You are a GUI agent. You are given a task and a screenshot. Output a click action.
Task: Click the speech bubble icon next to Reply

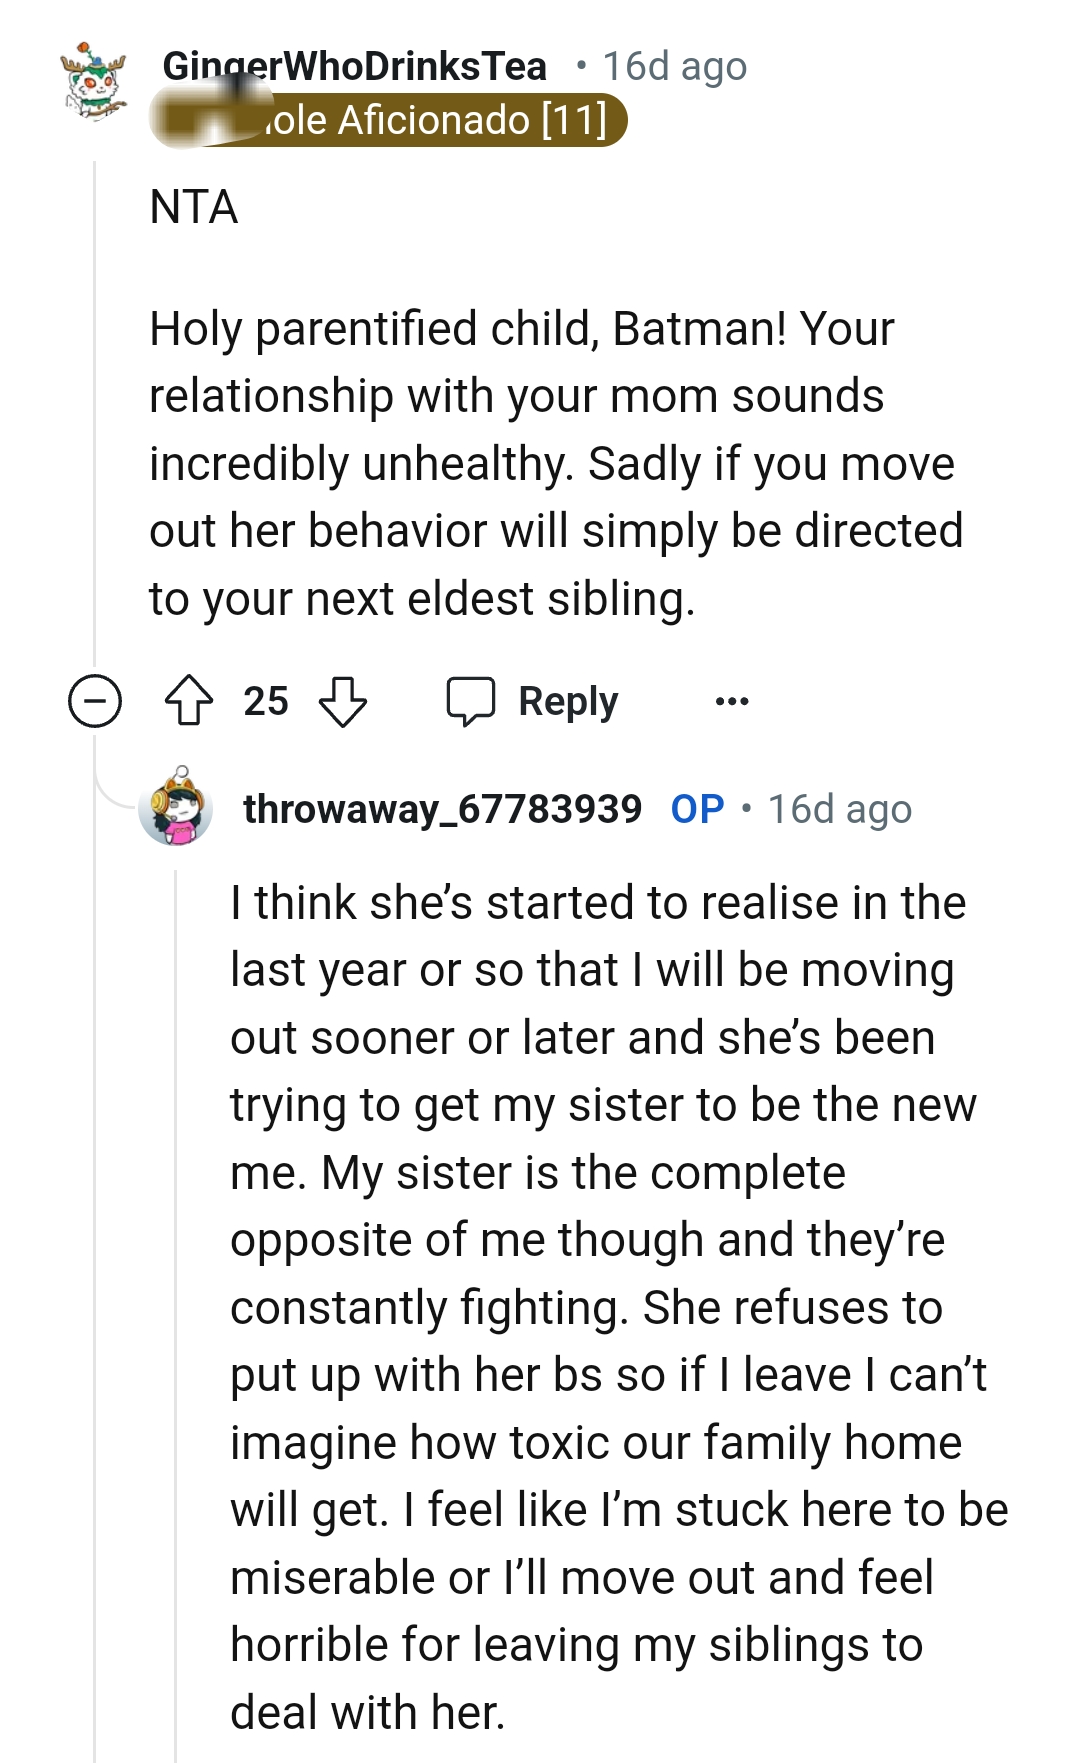click(x=477, y=700)
